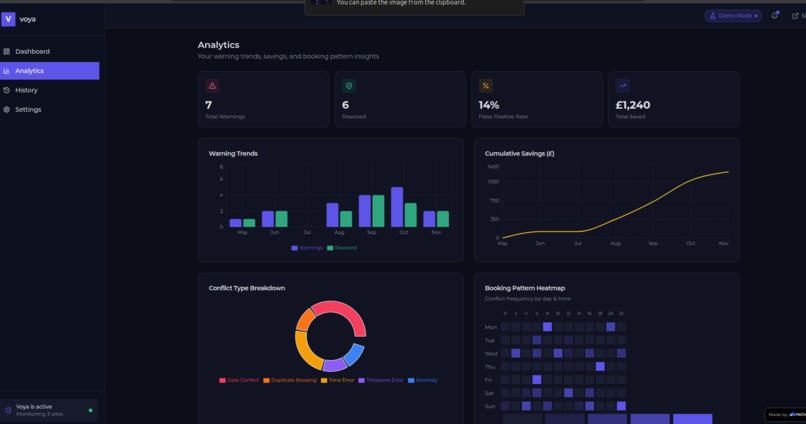
Task: Click the sign-out icon at top right
Action: (795, 16)
